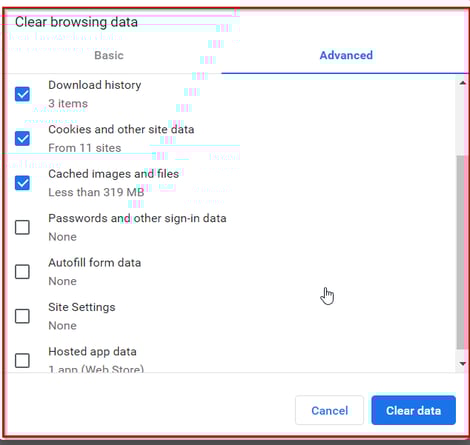Click the scrollbar up arrow
The width and height of the screenshot is (470, 445).
point(462,83)
